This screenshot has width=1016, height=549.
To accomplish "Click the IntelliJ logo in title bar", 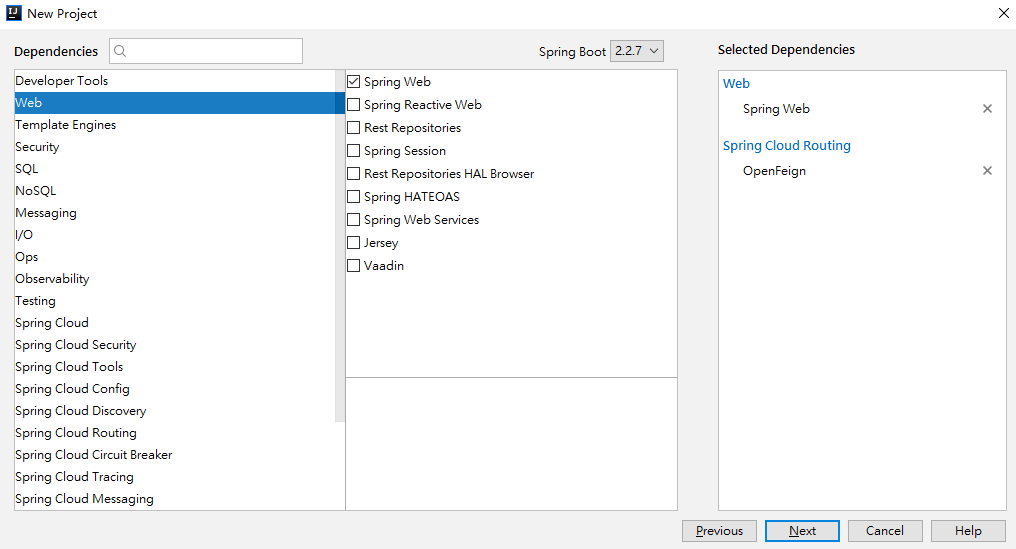I will click(14, 13).
